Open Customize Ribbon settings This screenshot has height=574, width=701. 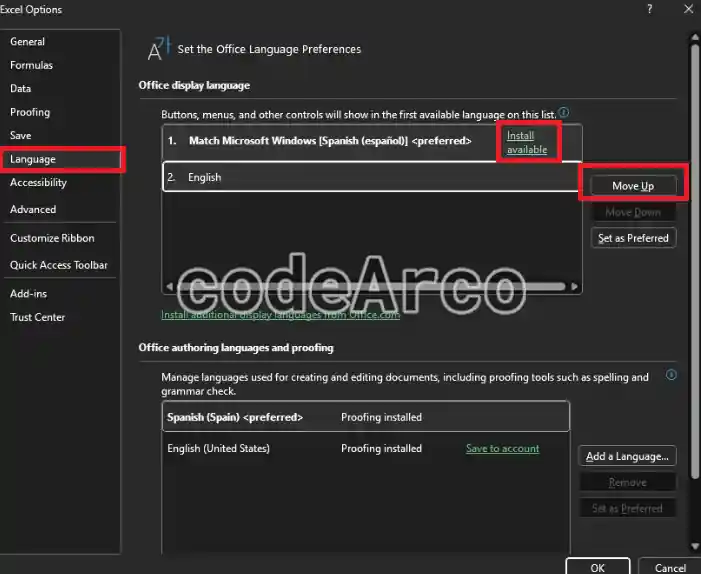pyautogui.click(x=52, y=238)
